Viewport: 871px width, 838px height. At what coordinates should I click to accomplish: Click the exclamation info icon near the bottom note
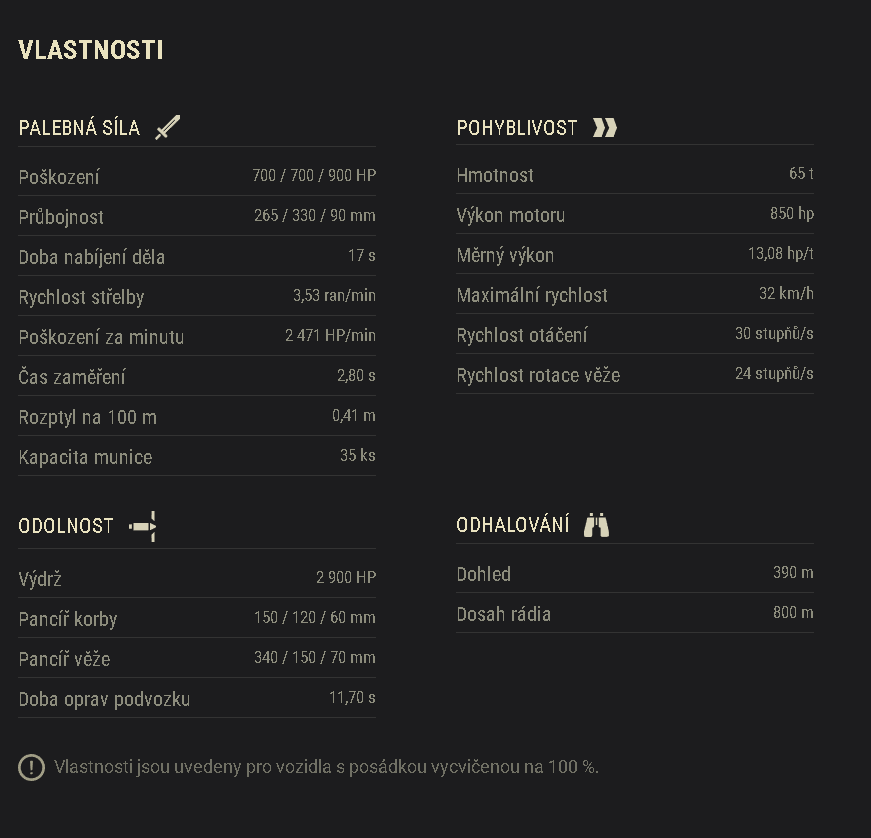pyautogui.click(x=31, y=768)
